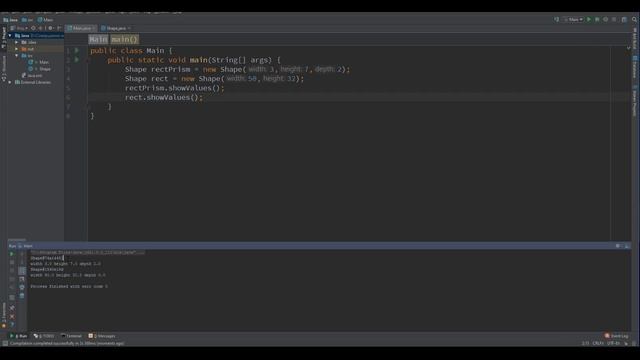Click the java command line in console
Image resolution: width=640 pixels, height=360 pixels.
(87, 253)
